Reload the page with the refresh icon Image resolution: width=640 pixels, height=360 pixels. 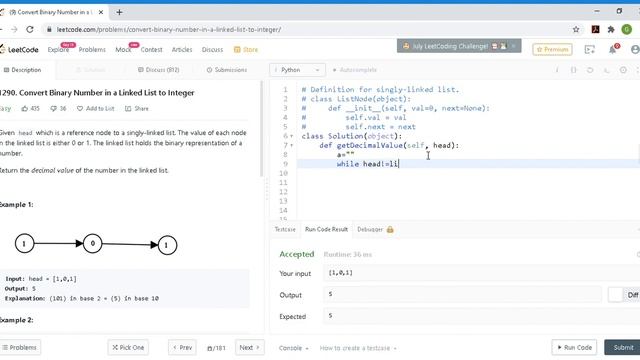pyautogui.click(x=30, y=29)
